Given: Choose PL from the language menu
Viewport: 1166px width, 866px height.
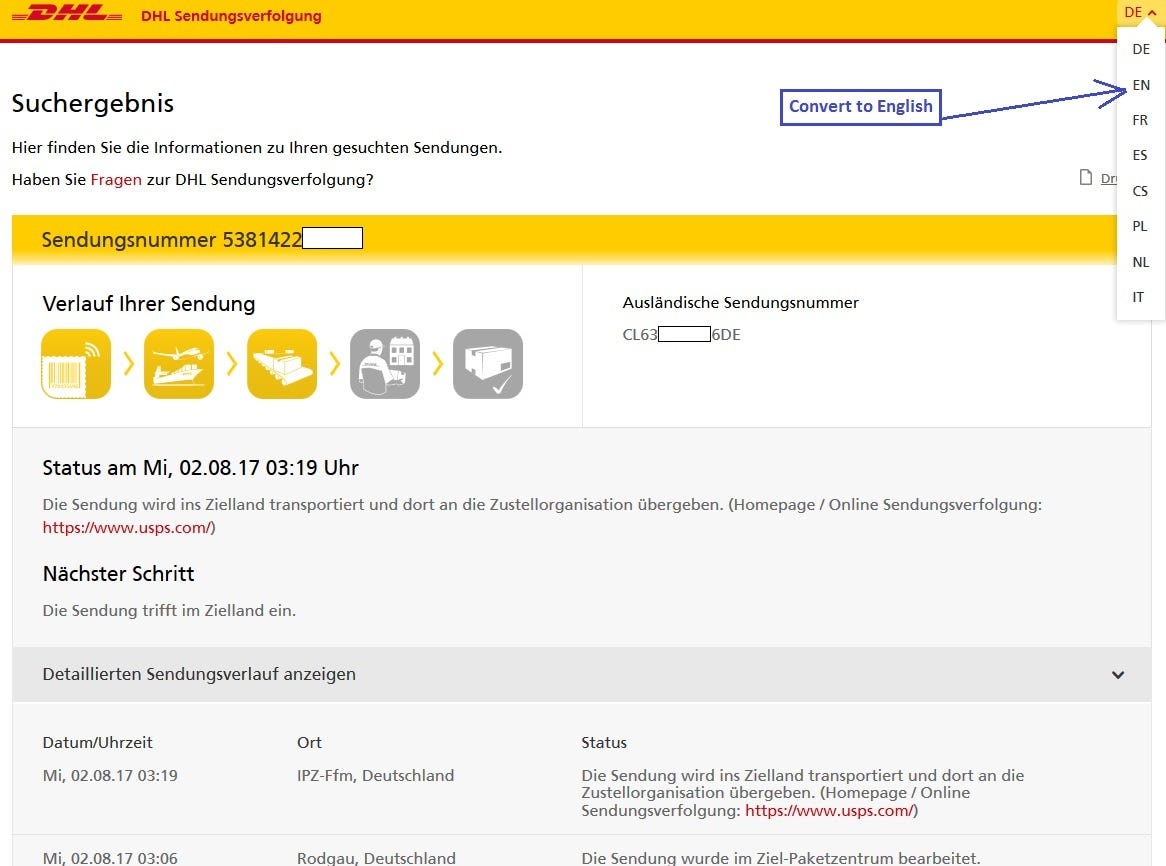Looking at the screenshot, I should coord(1139,226).
